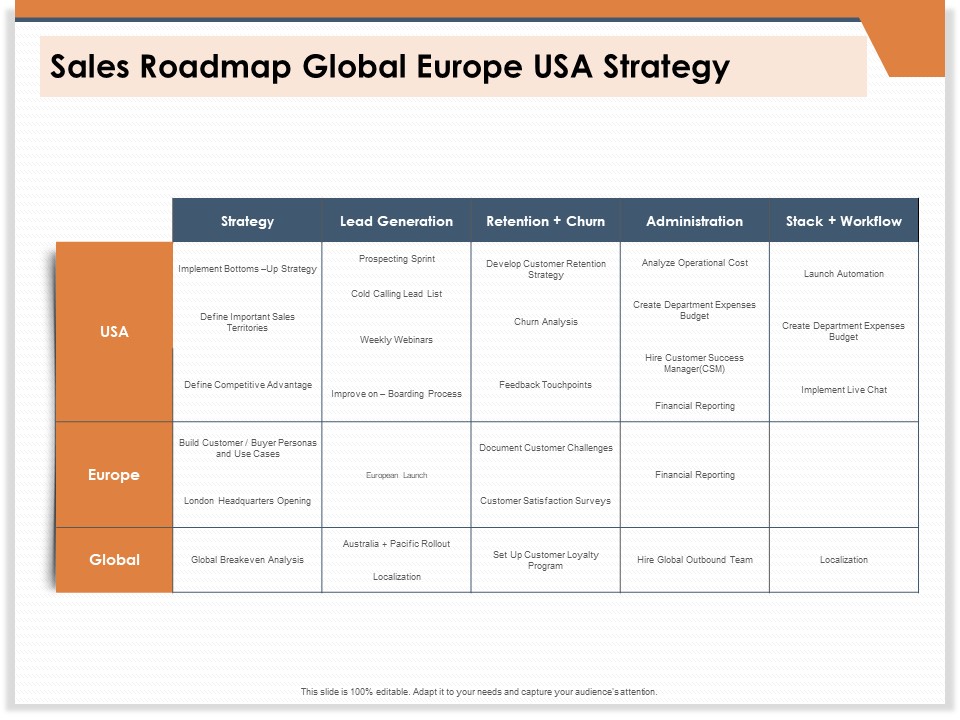960x720 pixels.
Task: Select 'Build Customer / Buyer Personas and Use Cases'
Action: [x=247, y=448]
